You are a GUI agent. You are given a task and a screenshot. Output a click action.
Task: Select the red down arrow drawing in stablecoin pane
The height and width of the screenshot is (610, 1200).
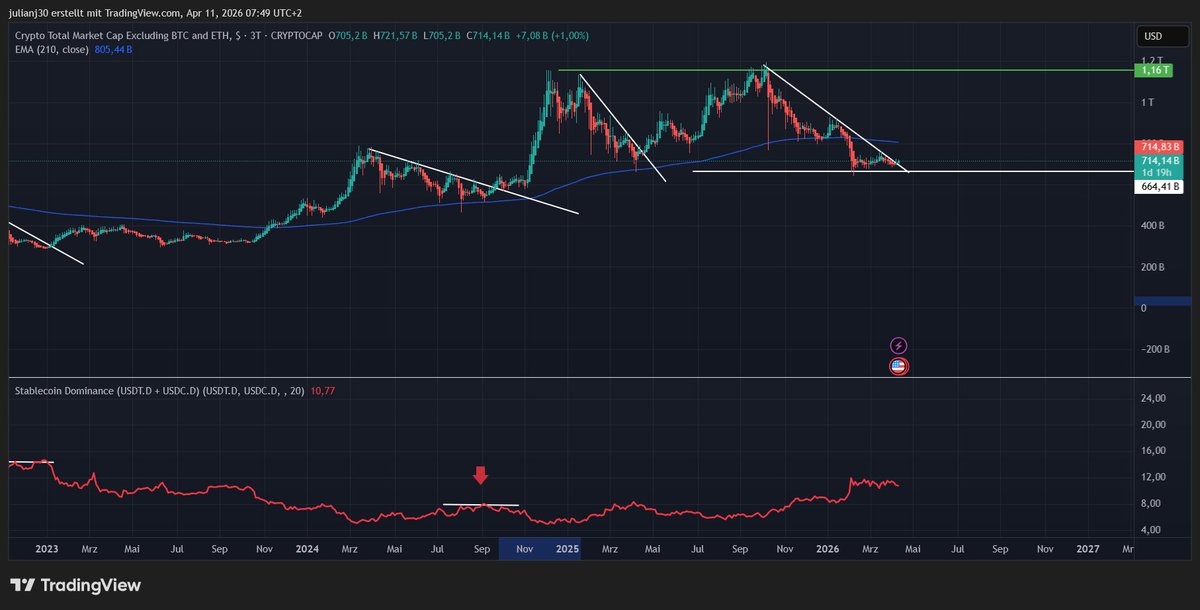click(x=481, y=475)
